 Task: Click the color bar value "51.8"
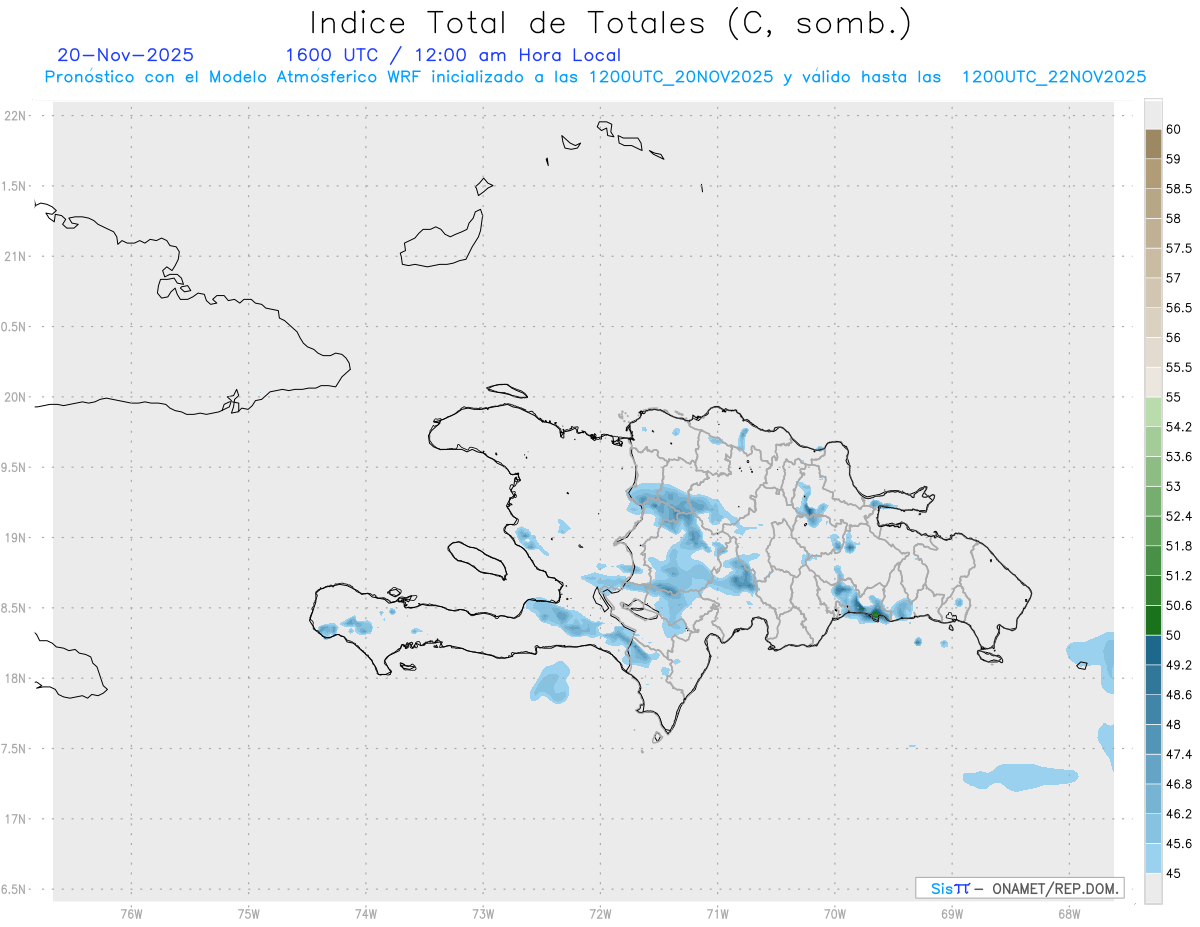[x=1179, y=546]
